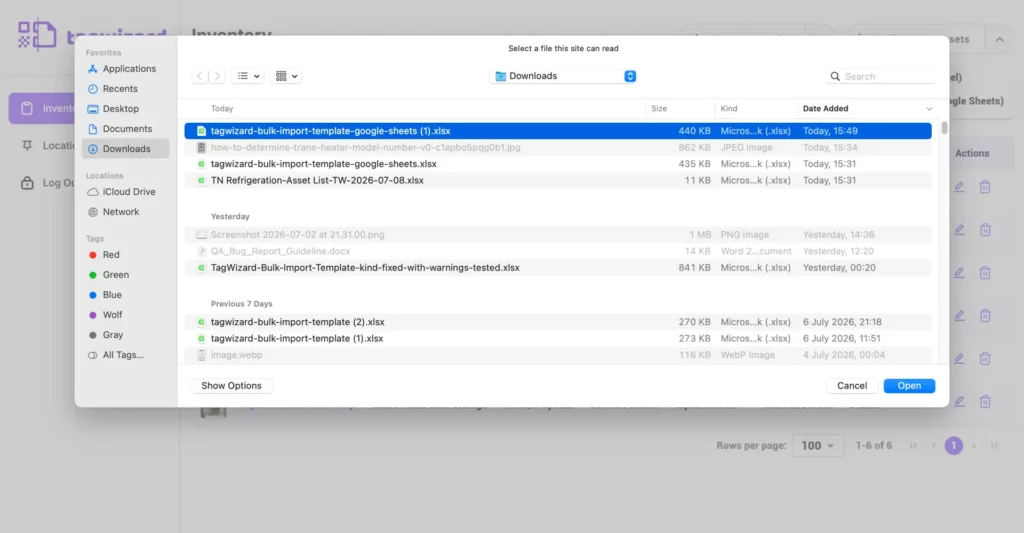Sort by the Date Added column
Screen dimensions: 1024x533
825,108
